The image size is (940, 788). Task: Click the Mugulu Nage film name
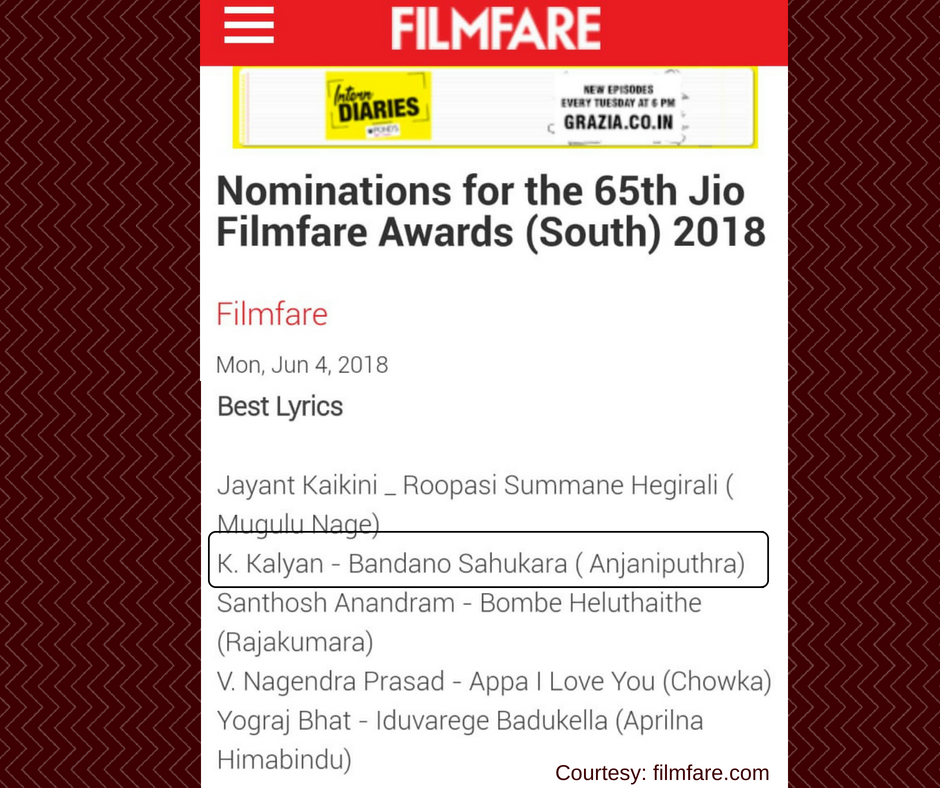(298, 524)
